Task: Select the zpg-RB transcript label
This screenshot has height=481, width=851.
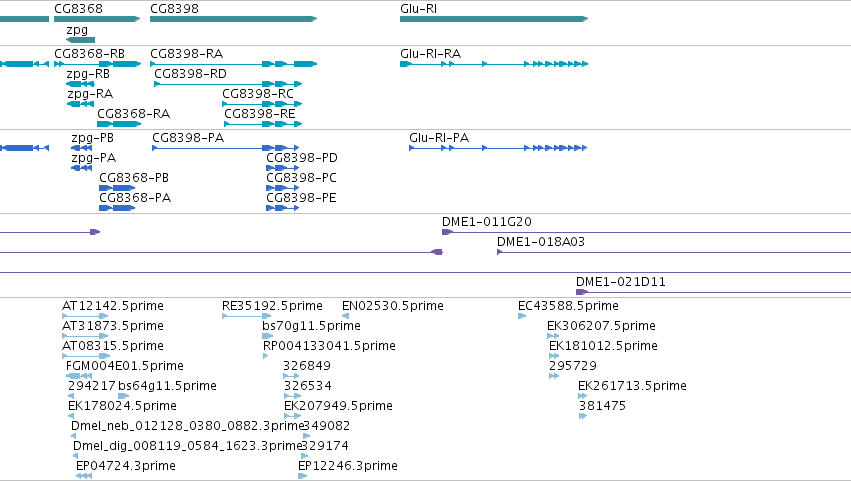Action: tap(88, 74)
